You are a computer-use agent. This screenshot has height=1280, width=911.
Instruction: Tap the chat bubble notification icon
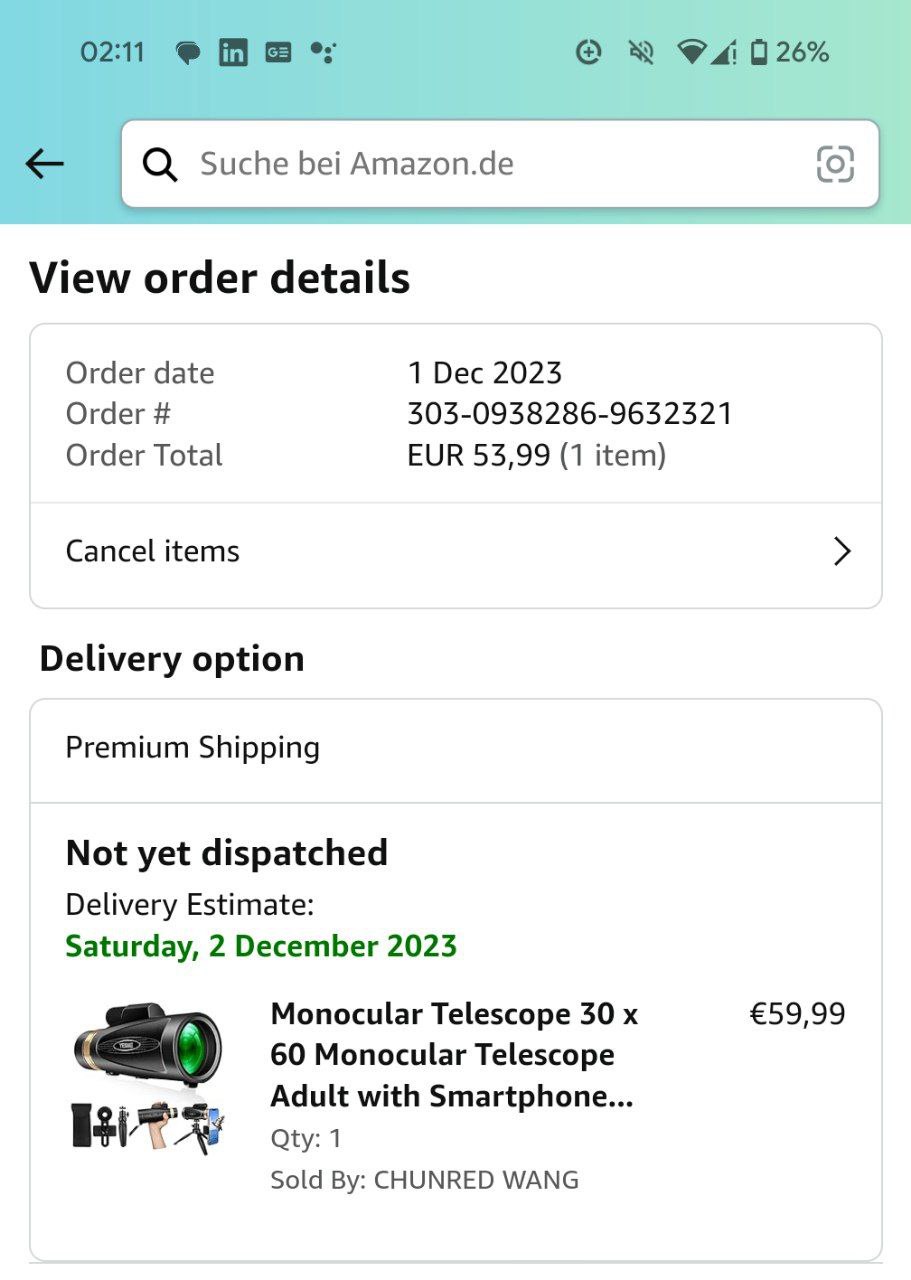coord(188,53)
